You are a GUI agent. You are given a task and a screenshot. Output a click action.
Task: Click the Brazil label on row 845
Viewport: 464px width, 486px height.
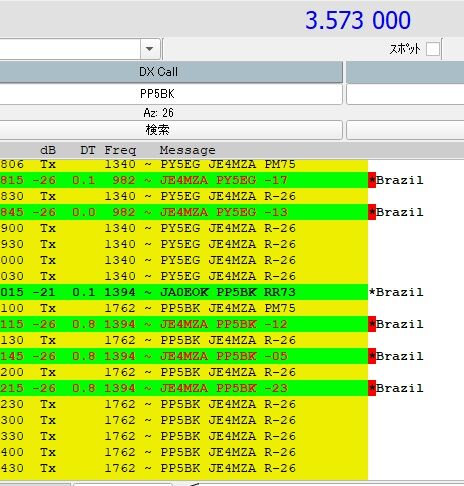click(400, 212)
